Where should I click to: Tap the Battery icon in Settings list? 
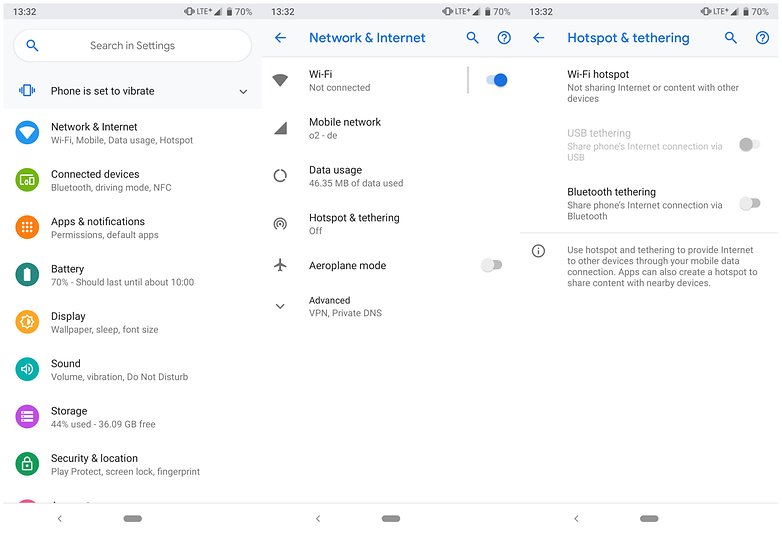click(27, 275)
